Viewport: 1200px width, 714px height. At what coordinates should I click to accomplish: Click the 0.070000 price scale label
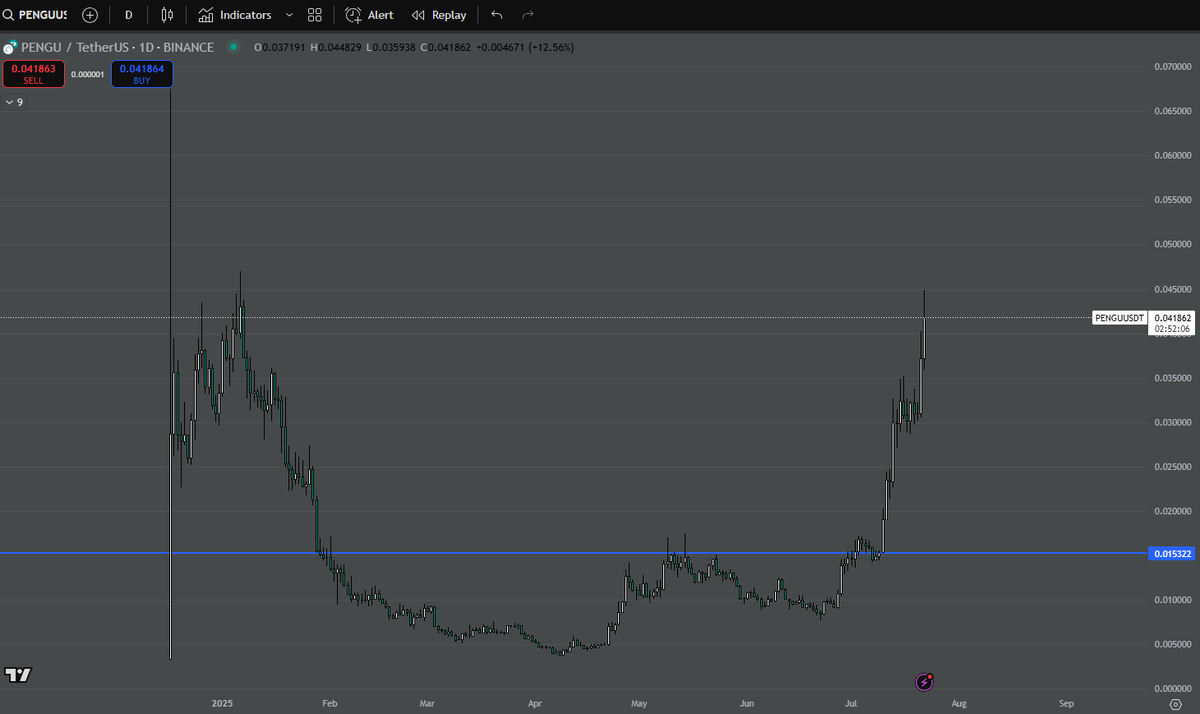1172,67
